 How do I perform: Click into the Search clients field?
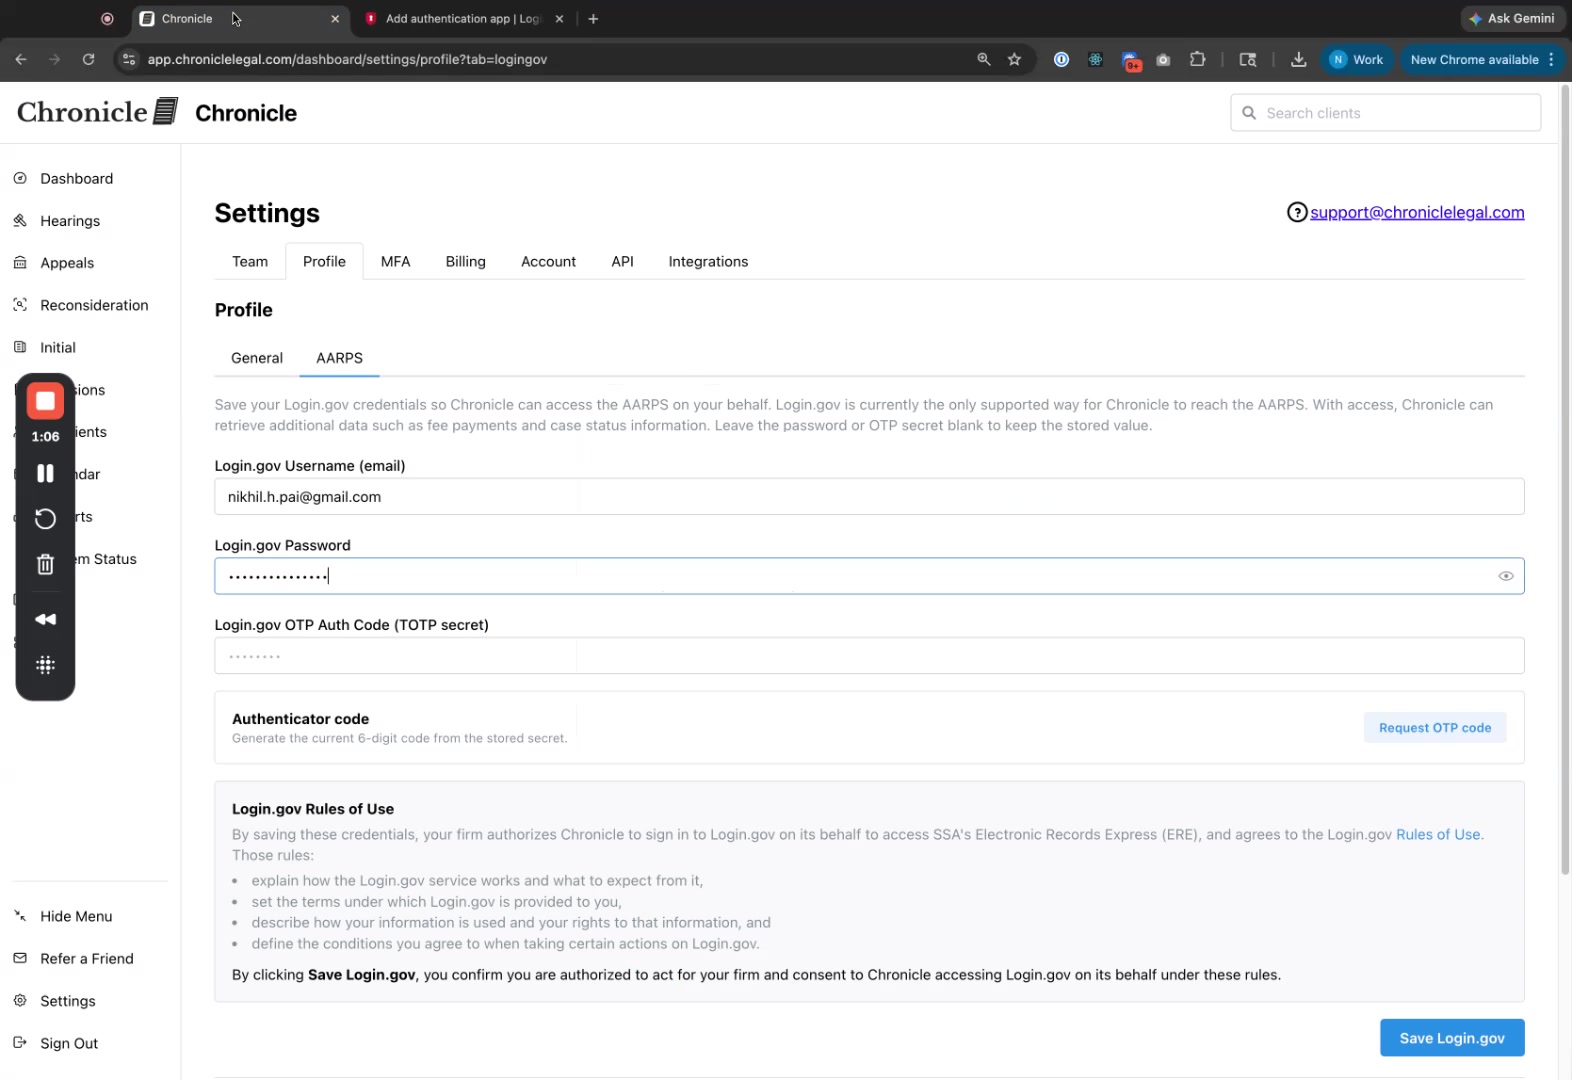pos(1385,113)
